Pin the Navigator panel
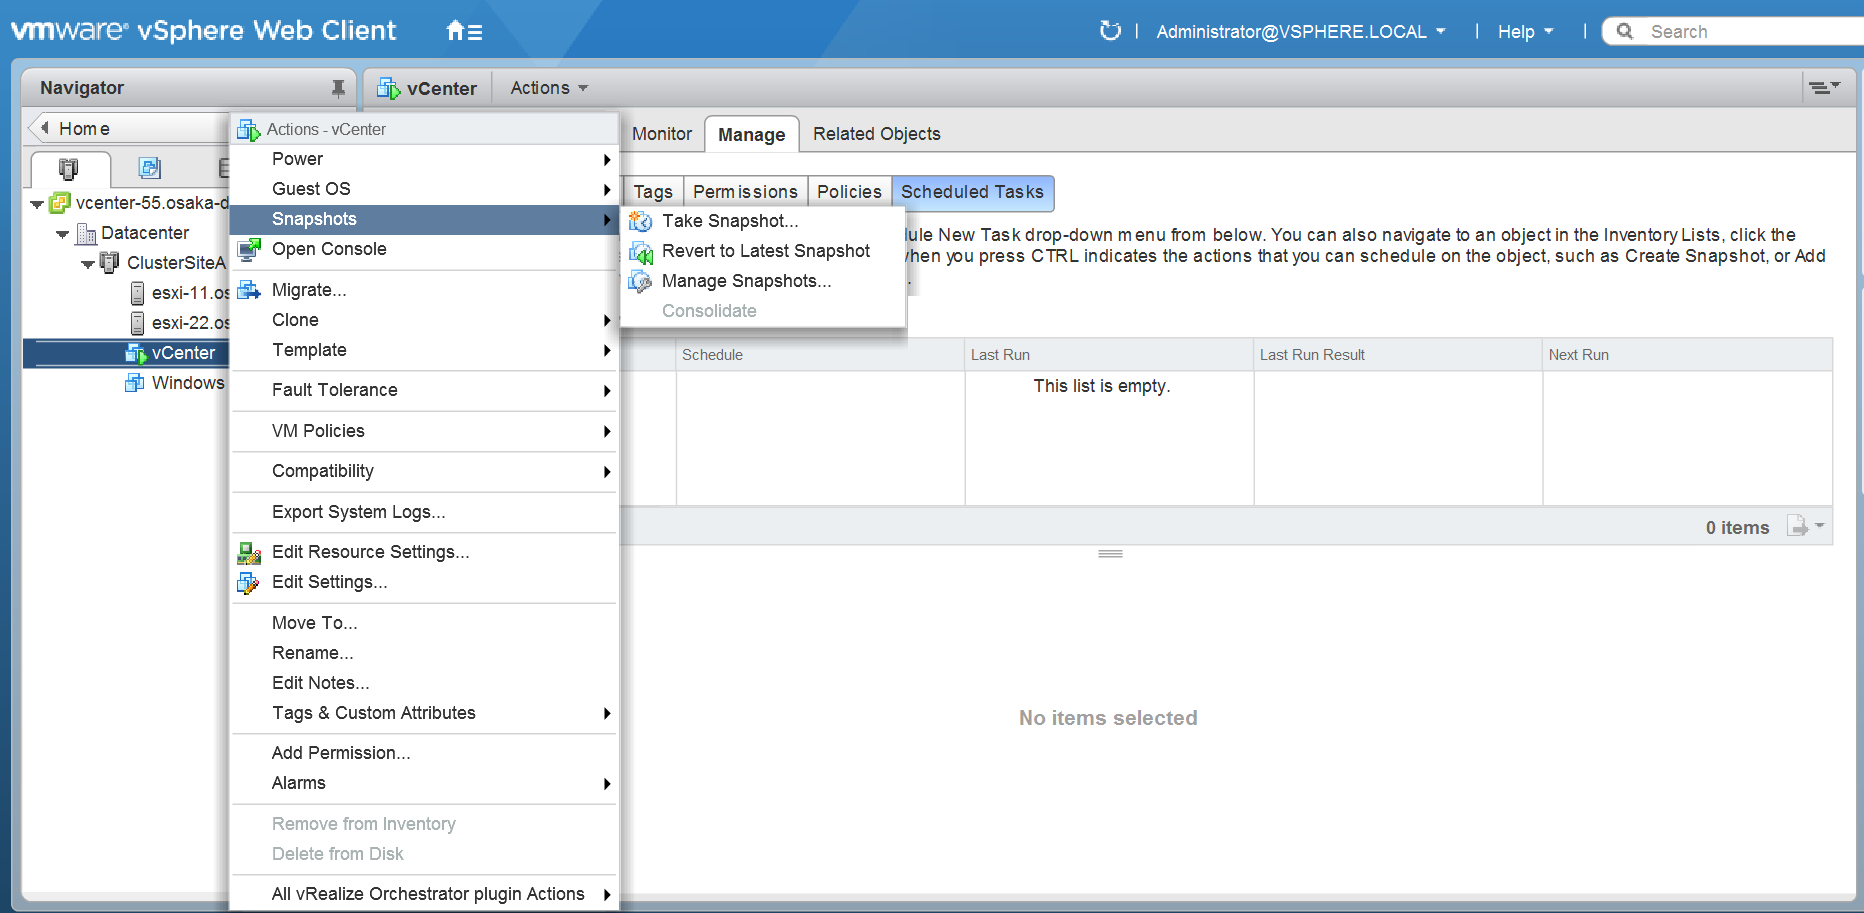Screen dimensions: 1864x913 coord(338,88)
